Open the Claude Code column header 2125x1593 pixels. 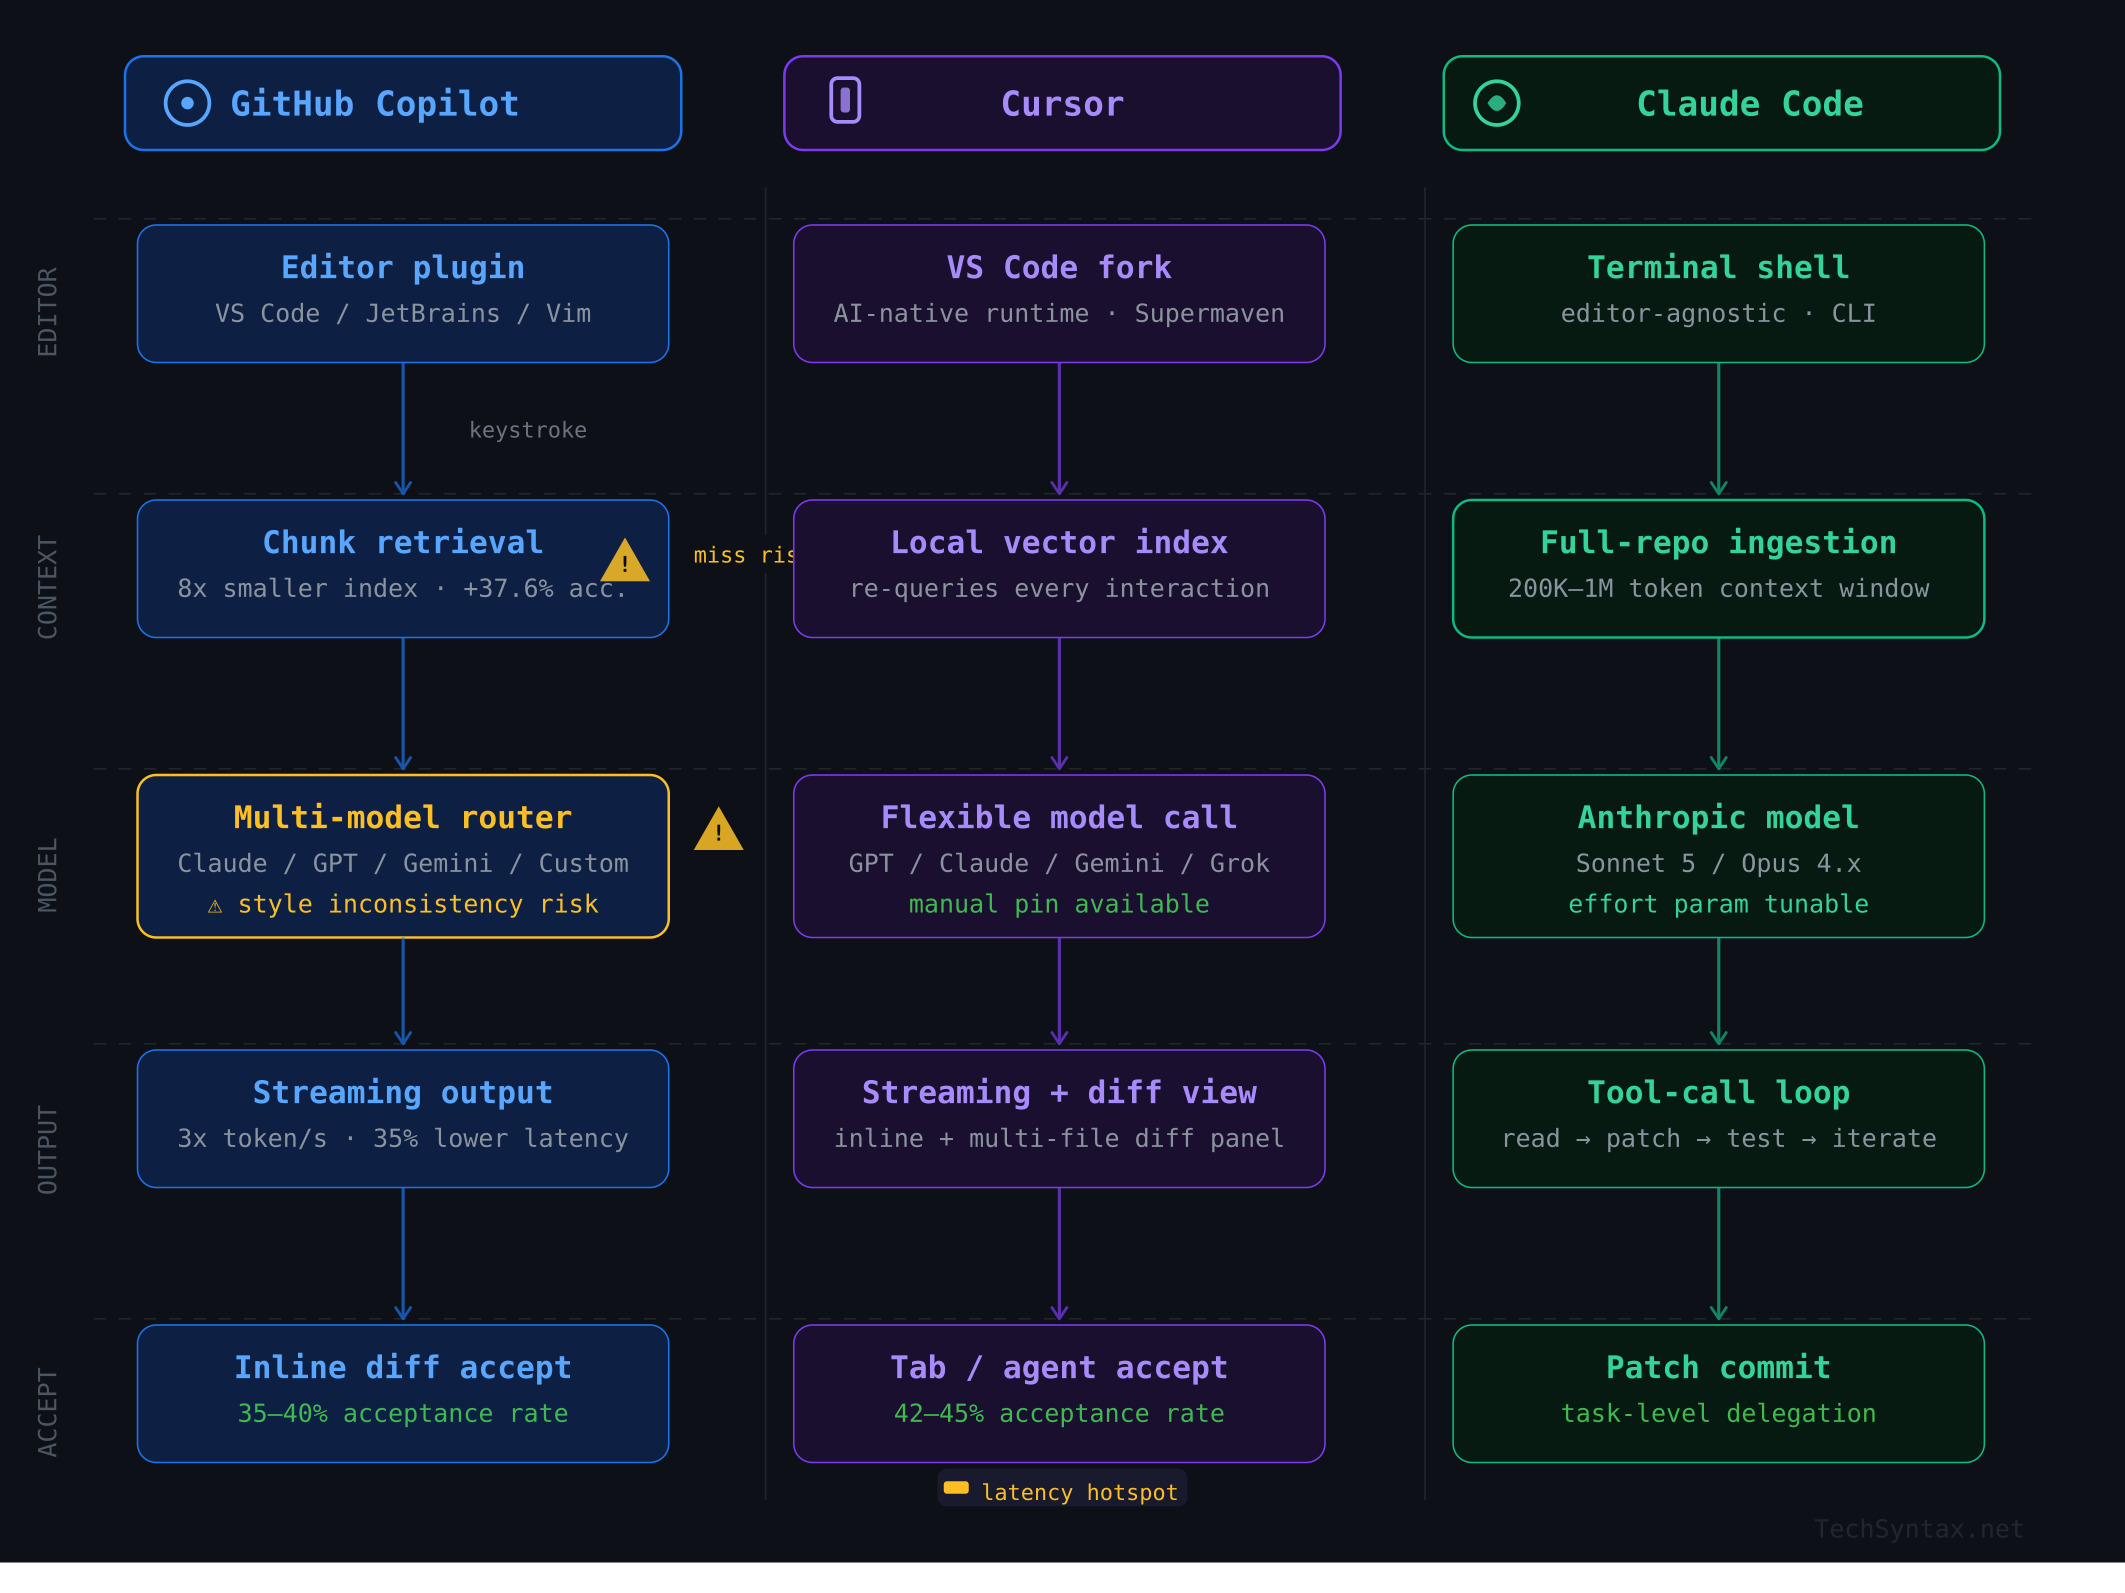[1720, 103]
